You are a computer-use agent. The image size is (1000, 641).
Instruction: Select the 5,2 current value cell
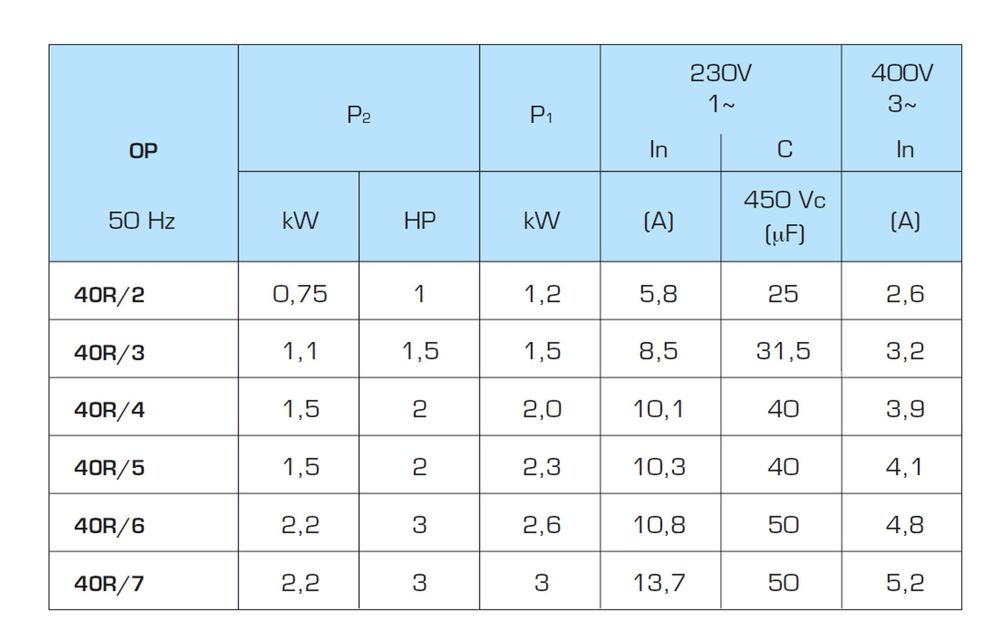pos(904,582)
